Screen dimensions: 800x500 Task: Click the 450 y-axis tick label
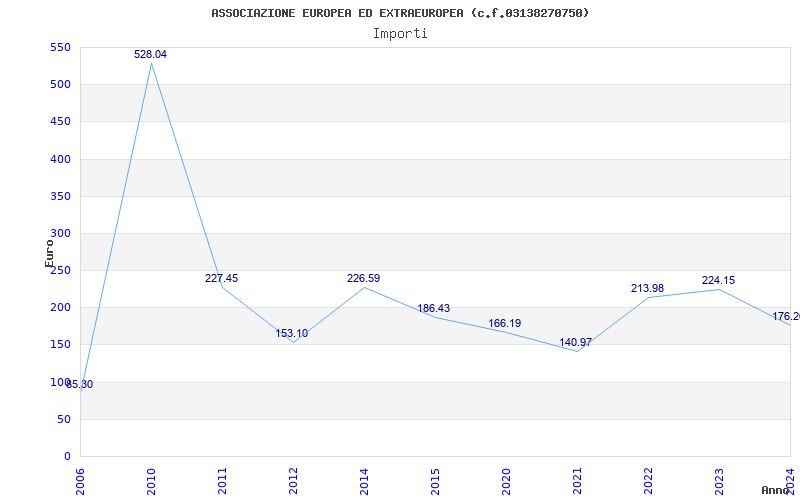pos(60,122)
